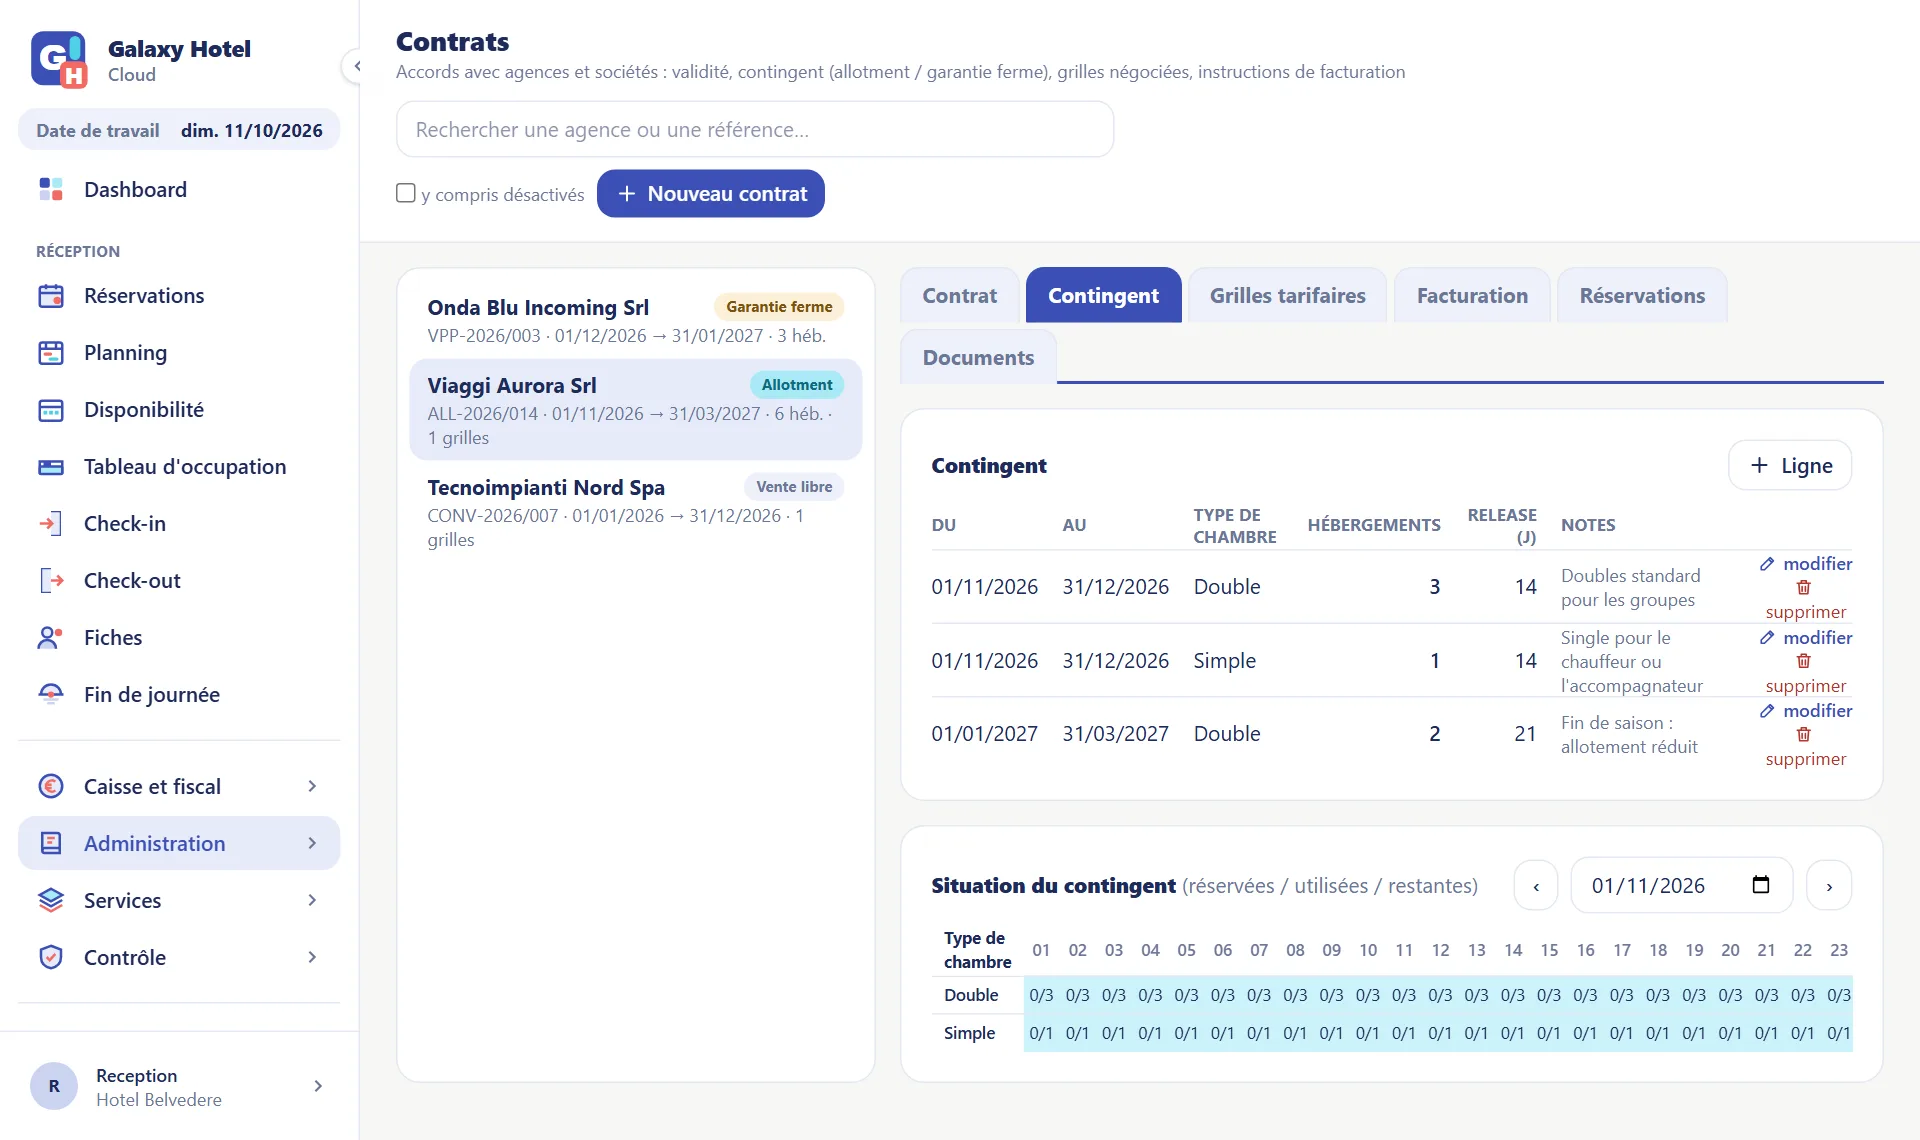Open Tableau d'occupation icon

click(51, 467)
